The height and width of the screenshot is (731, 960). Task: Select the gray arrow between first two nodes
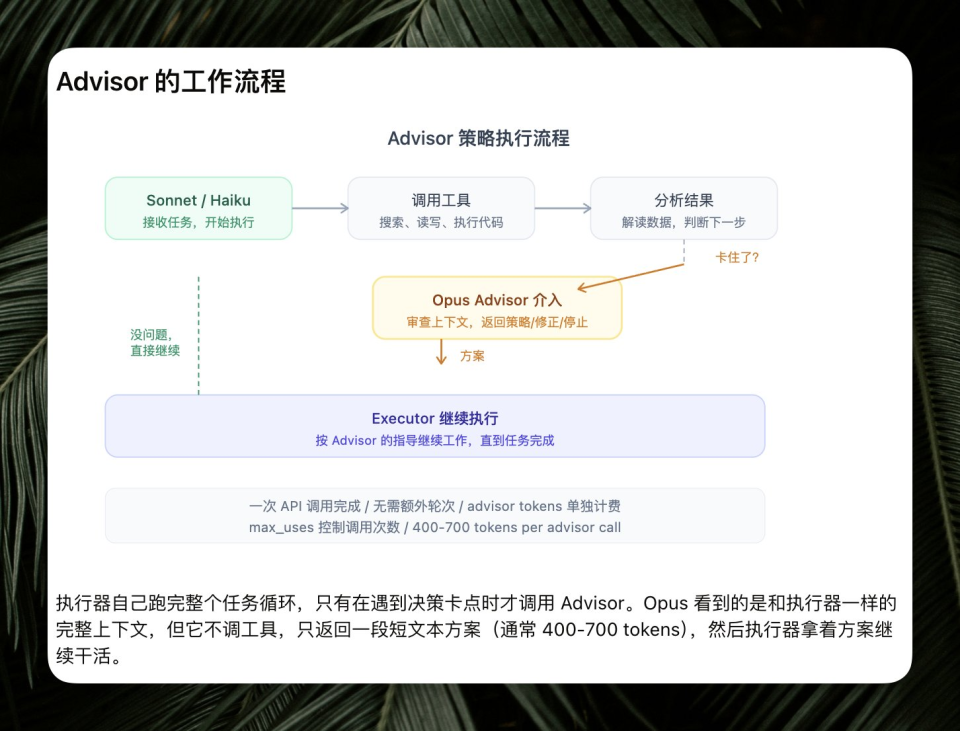(x=318, y=208)
